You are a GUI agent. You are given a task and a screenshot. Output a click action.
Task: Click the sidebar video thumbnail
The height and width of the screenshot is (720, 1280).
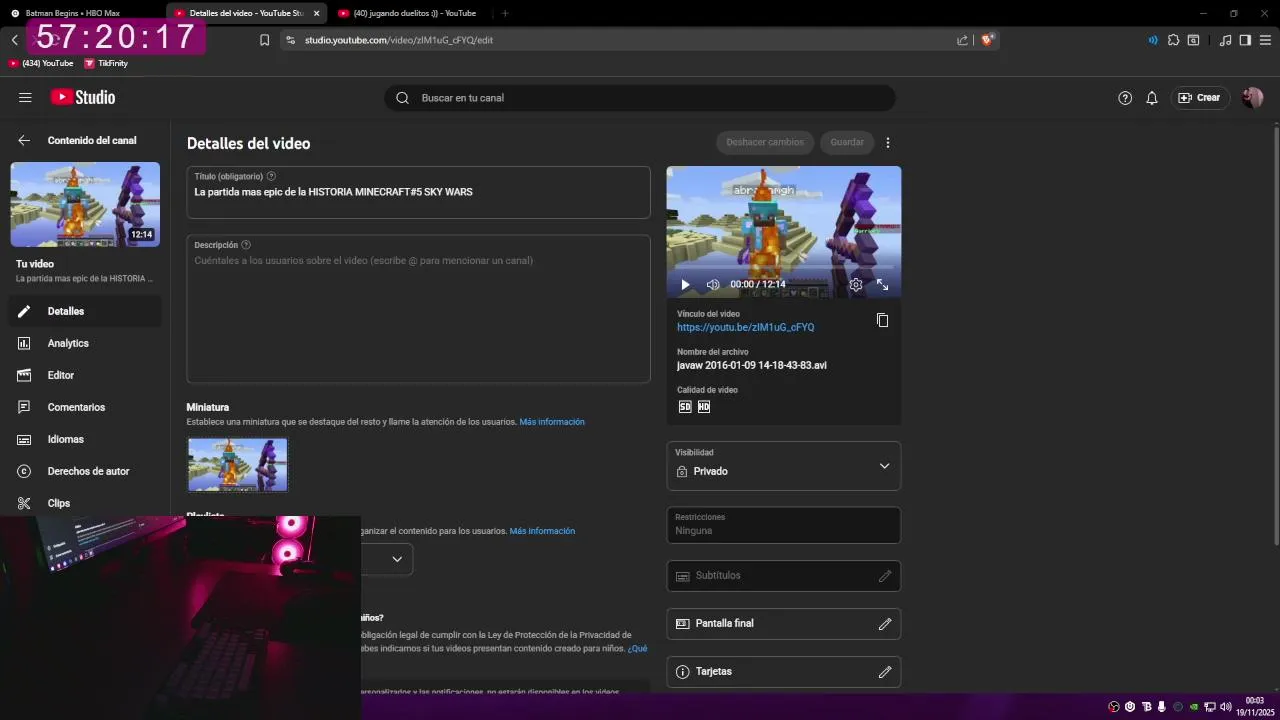pyautogui.click(x=85, y=204)
